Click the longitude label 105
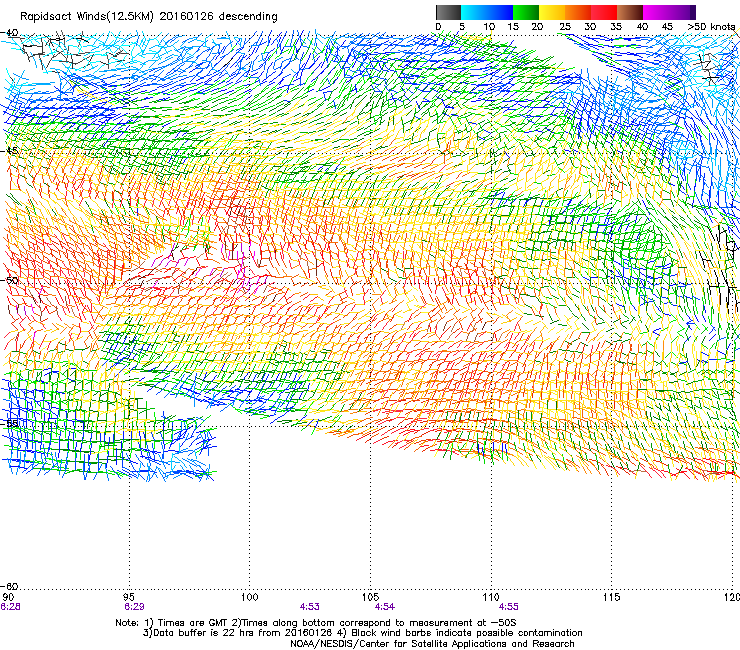Viewport: 740px width, 650px height. 370,597
